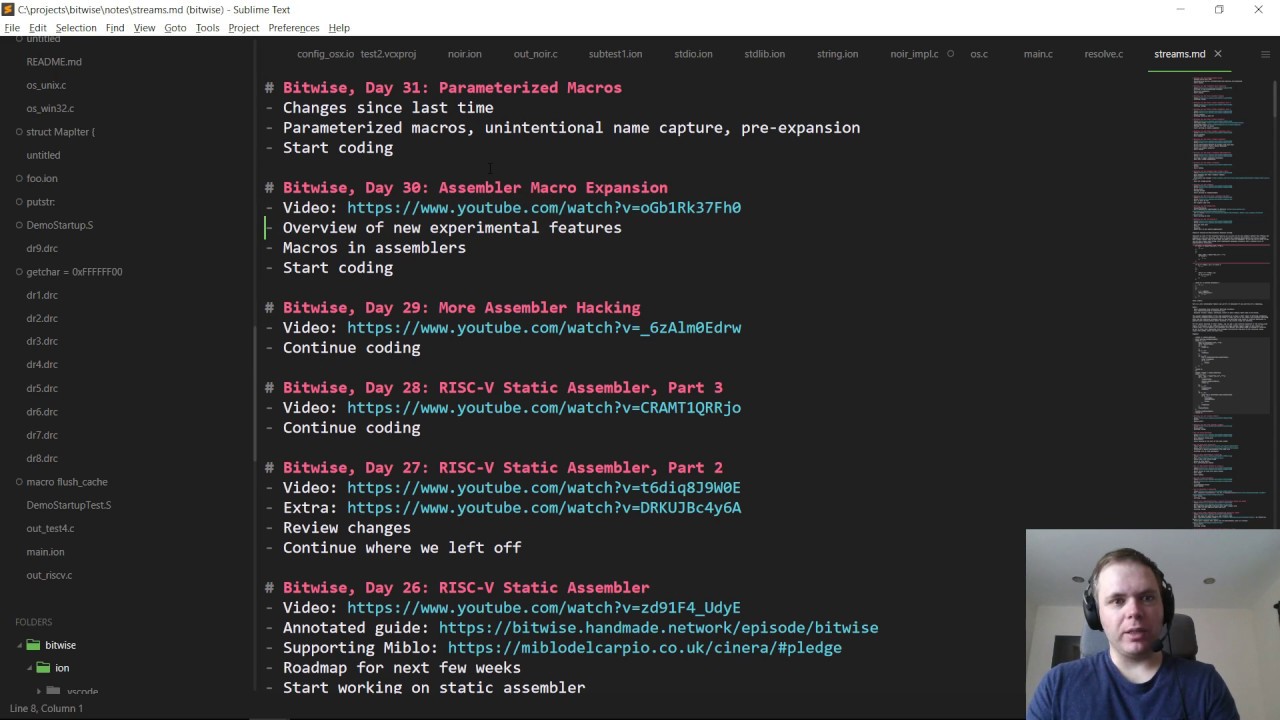Switch to the subtest1.ion tab
This screenshot has width=1280, height=720.
(x=615, y=54)
